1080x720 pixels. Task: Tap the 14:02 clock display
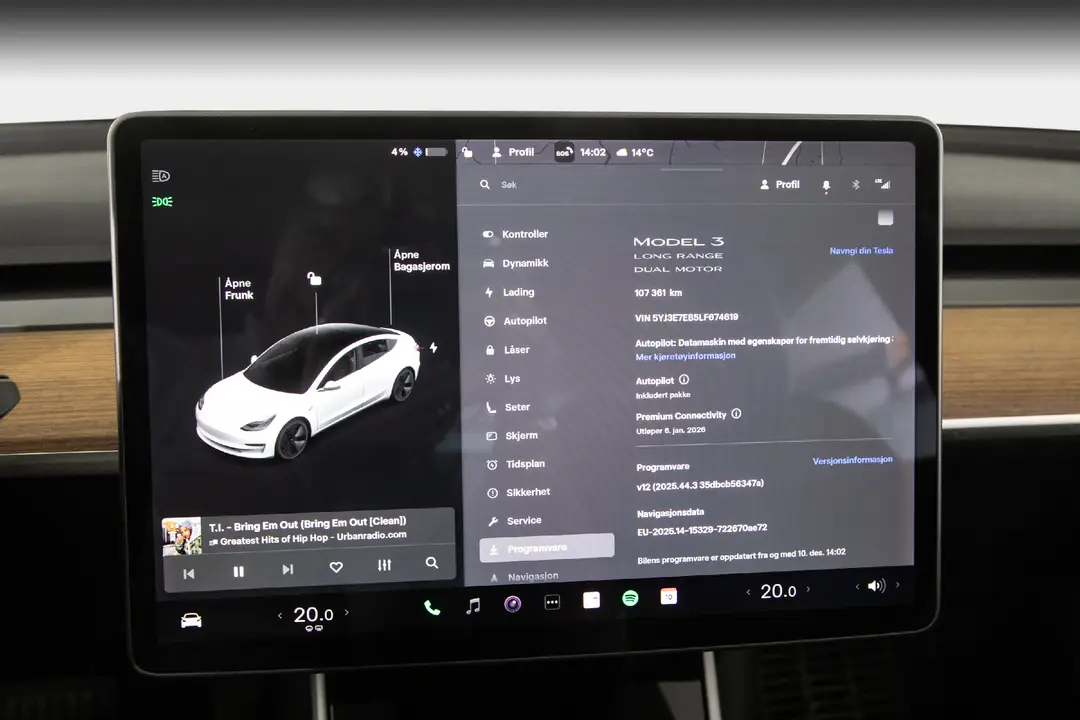593,152
